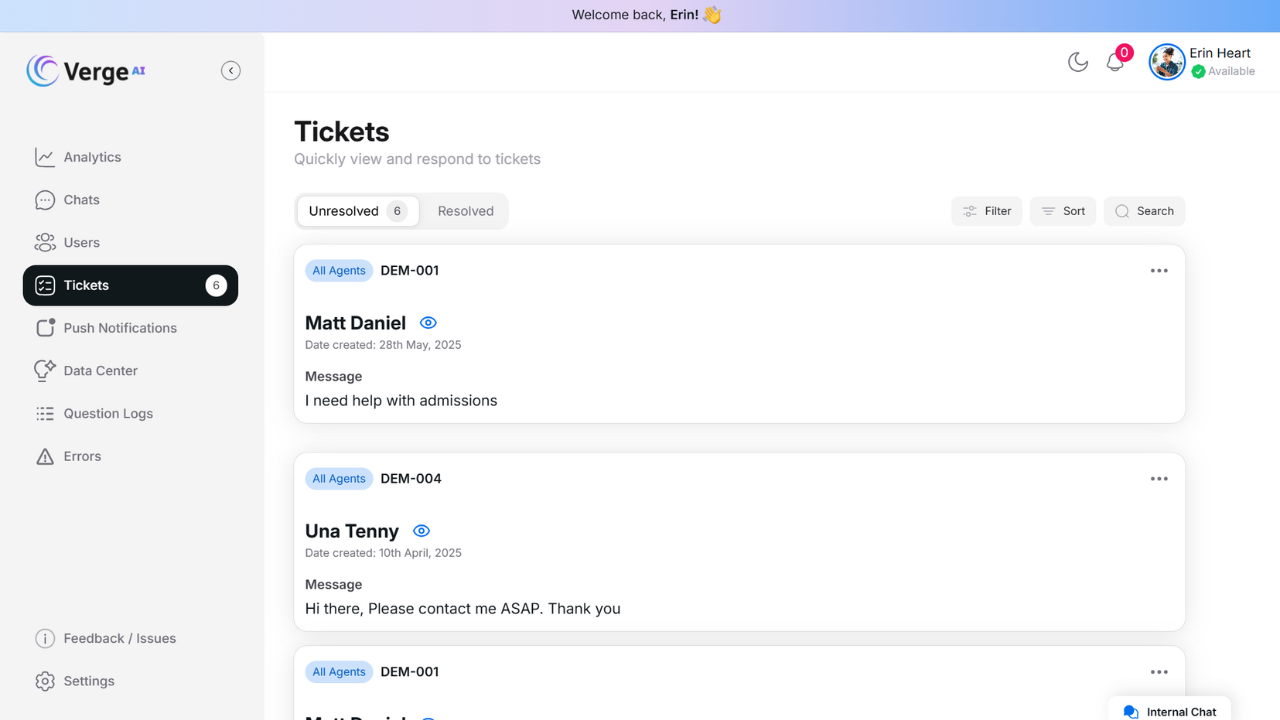The image size is (1280, 720).
Task: Toggle dark mode with the moon icon
Action: pos(1078,62)
